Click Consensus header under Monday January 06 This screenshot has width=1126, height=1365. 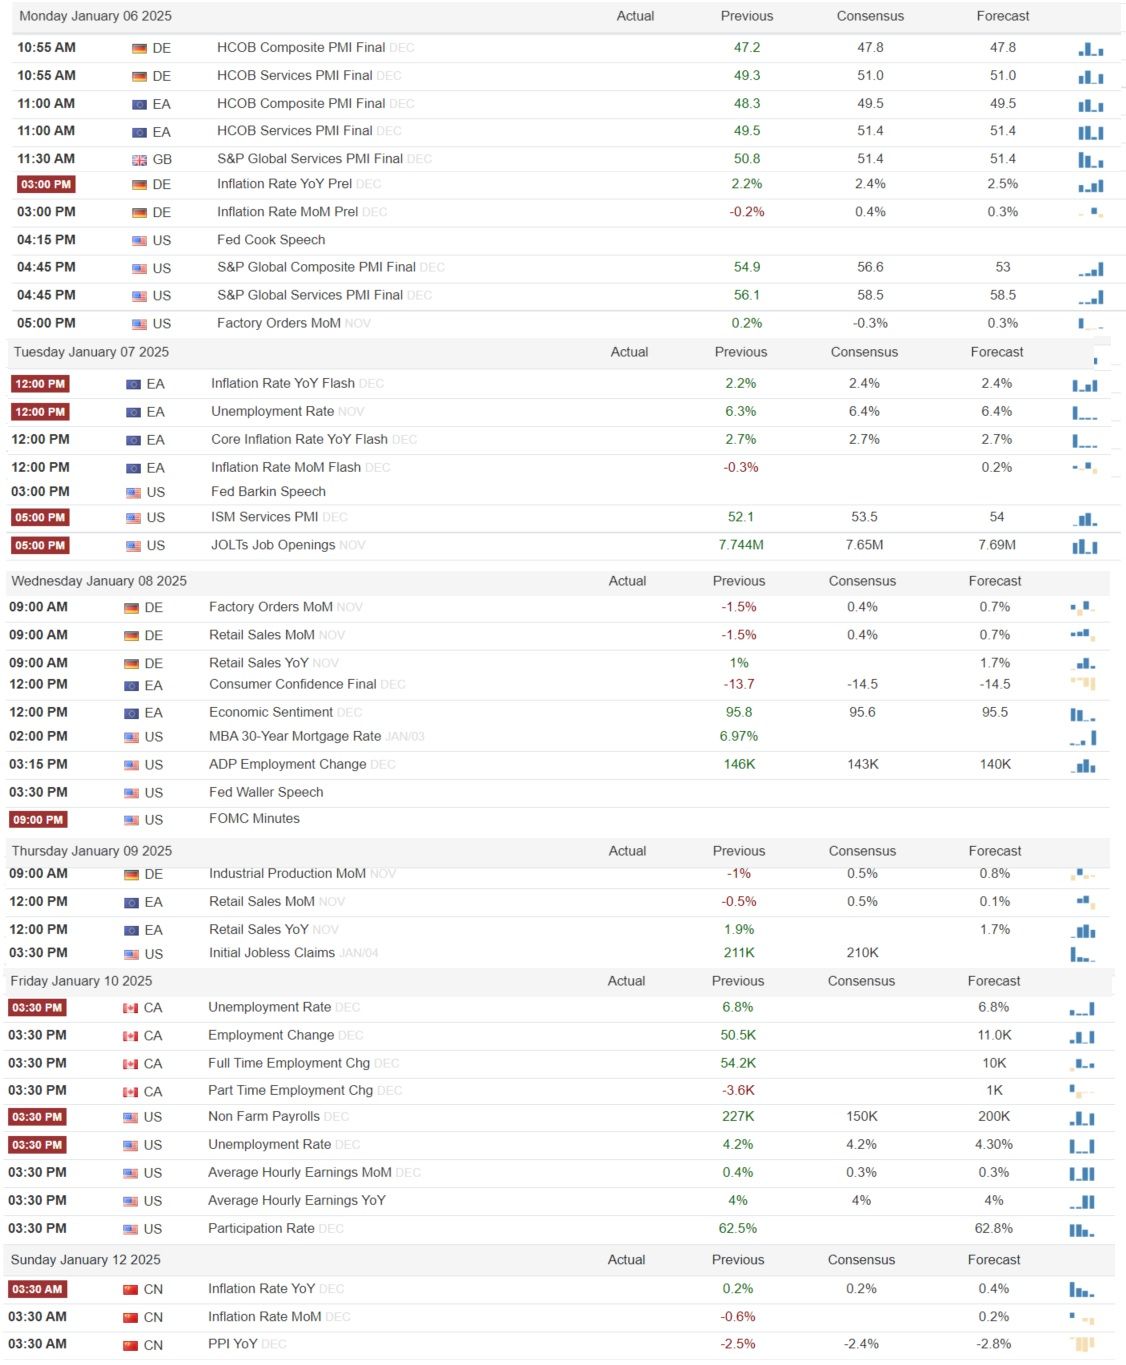pos(870,16)
